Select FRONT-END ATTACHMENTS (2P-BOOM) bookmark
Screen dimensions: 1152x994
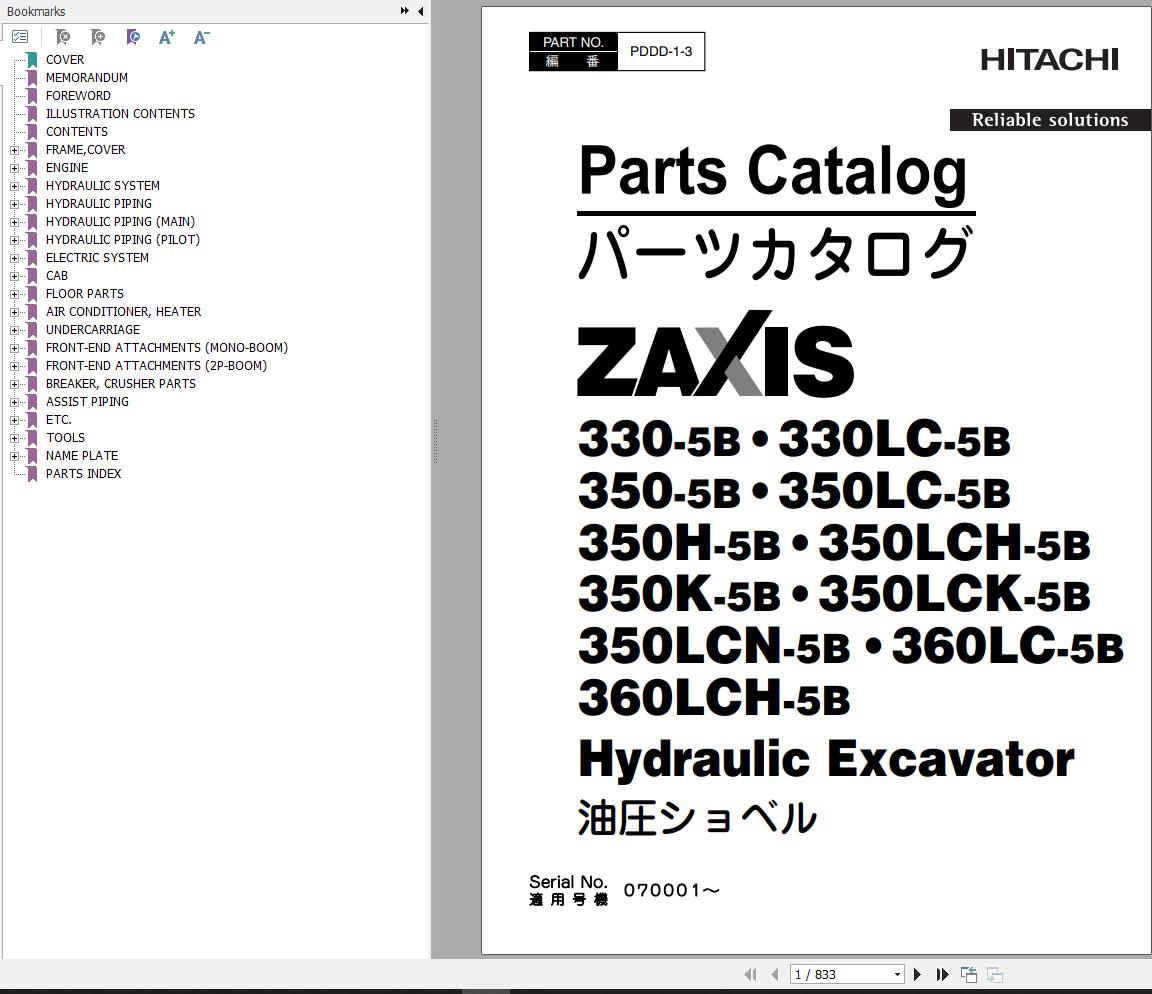click(x=156, y=366)
